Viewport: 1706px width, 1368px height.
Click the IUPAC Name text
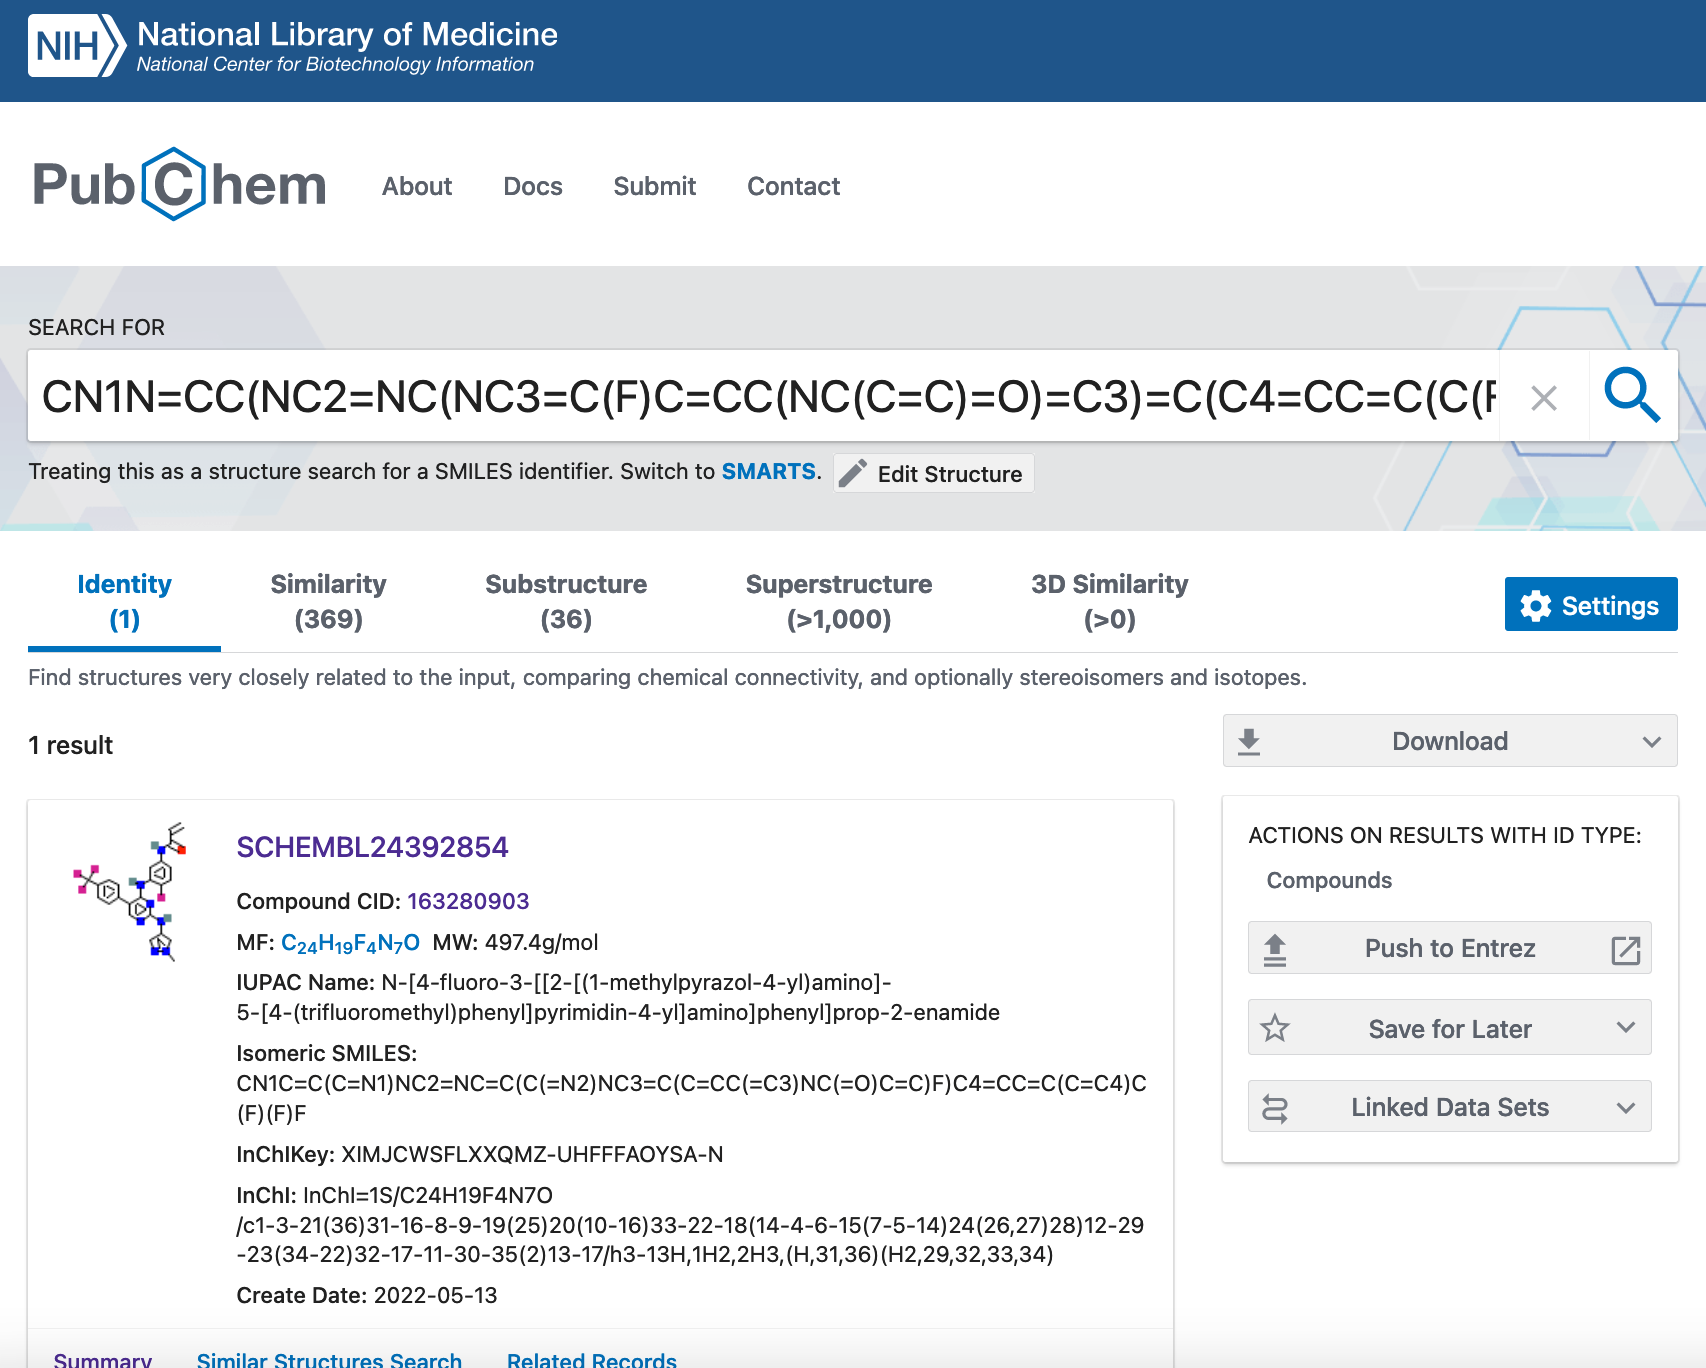click(618, 997)
